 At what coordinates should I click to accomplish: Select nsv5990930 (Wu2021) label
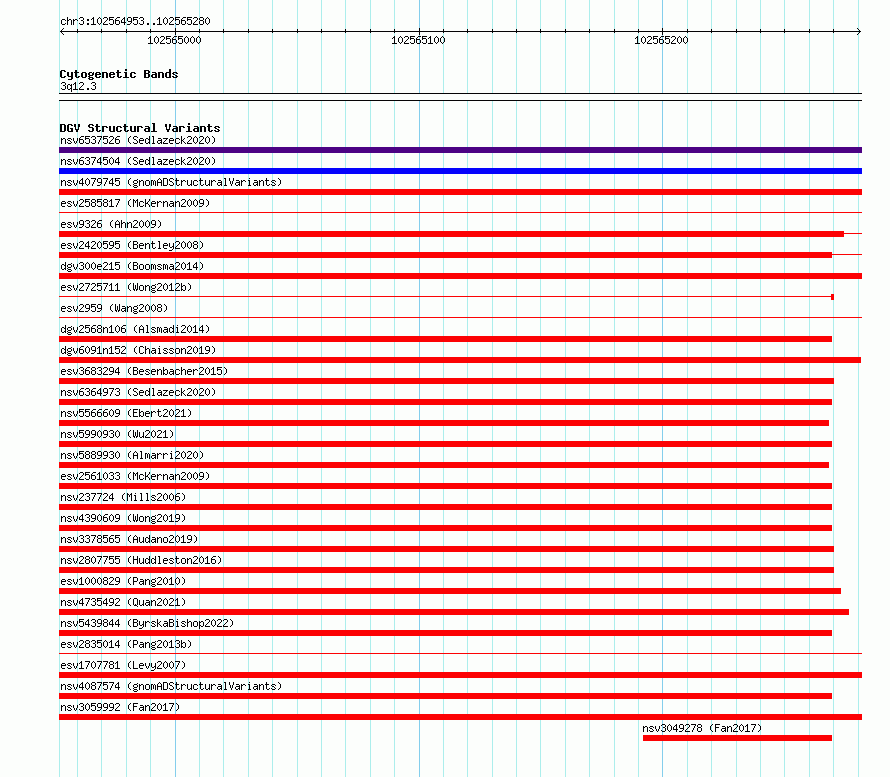117,434
